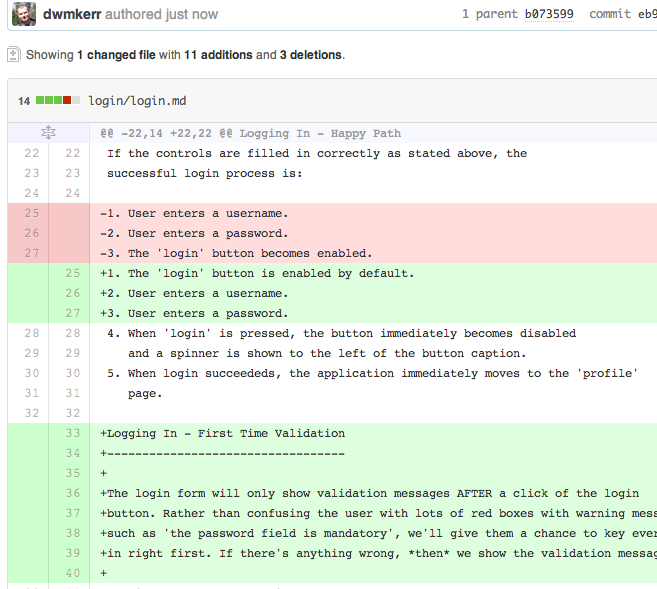Open parent commit b073599

pos(549,14)
